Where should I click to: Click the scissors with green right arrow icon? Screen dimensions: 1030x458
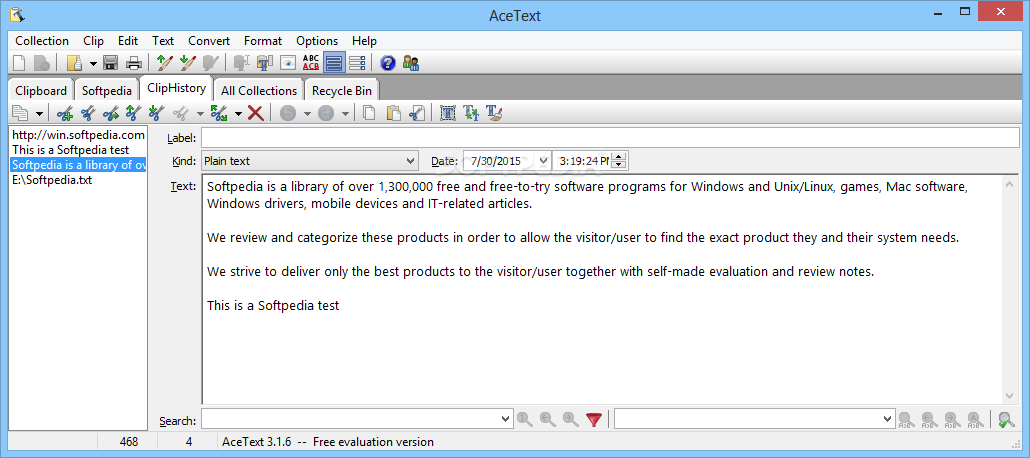(x=110, y=113)
